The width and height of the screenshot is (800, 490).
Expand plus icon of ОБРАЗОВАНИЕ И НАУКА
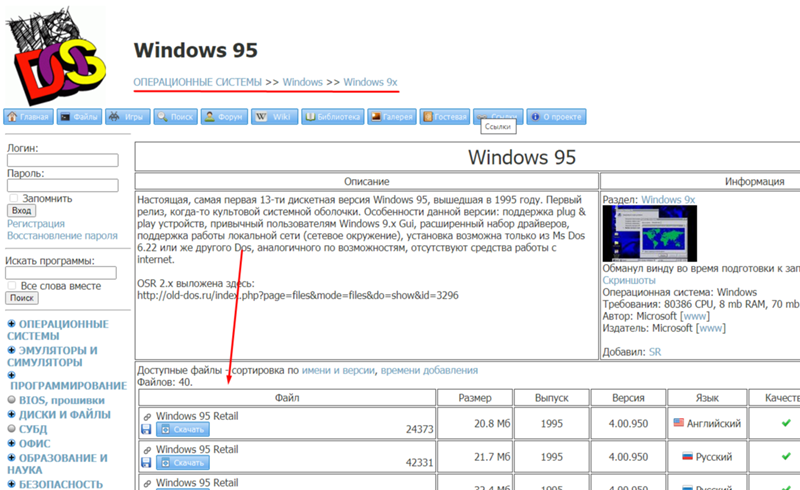(12, 457)
